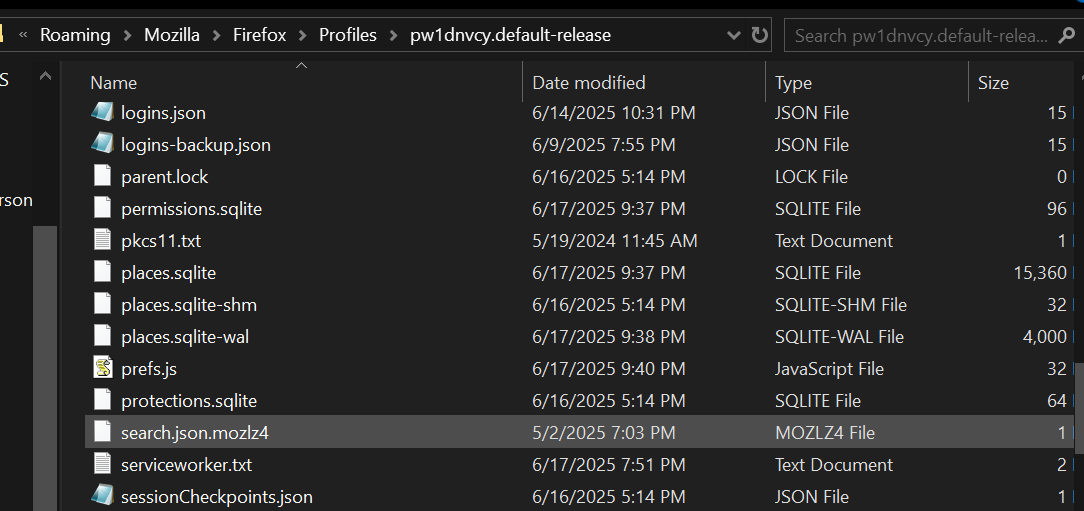Click the 6/17/2025 9:38 PM date cell

click(x=608, y=337)
